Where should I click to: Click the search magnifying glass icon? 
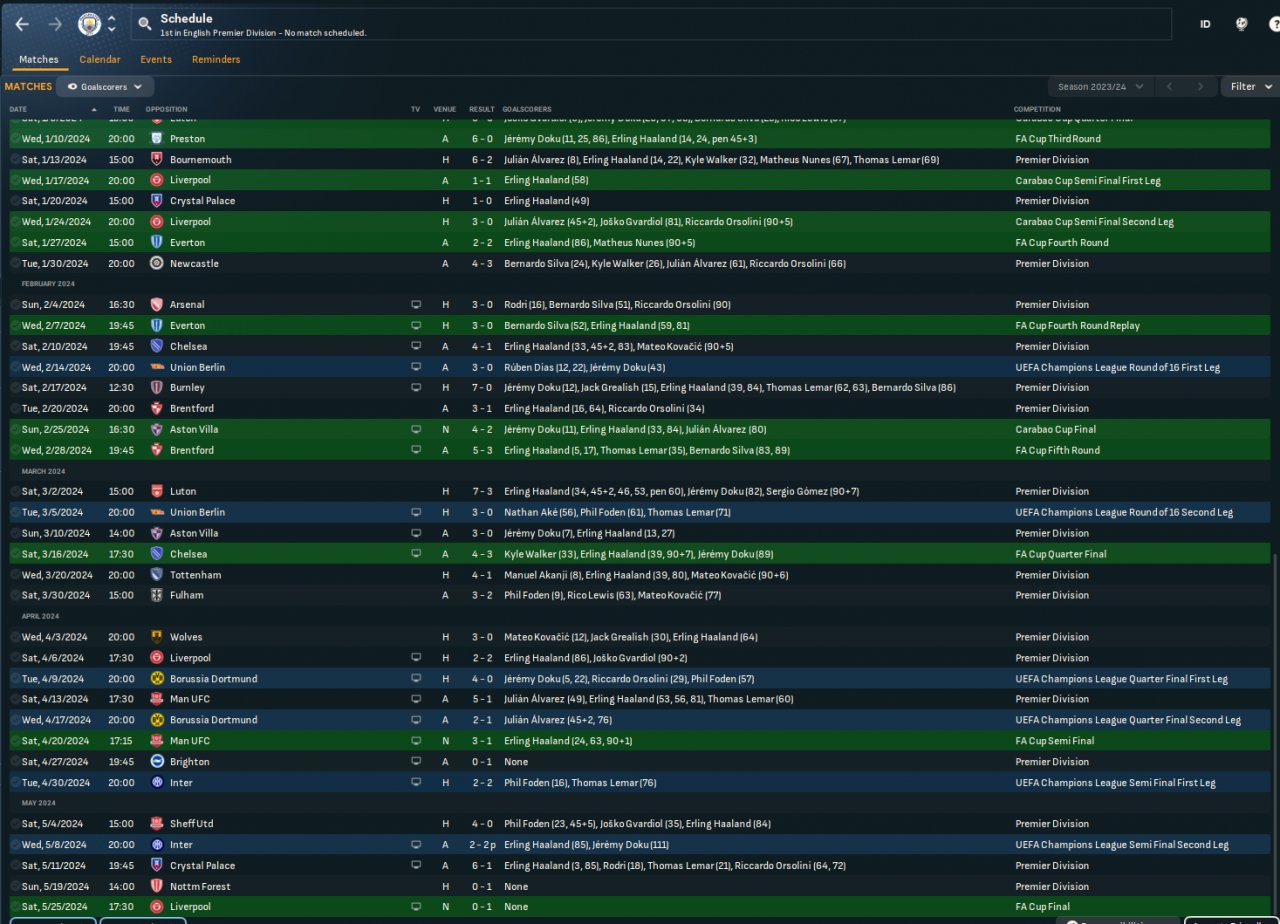(144, 24)
